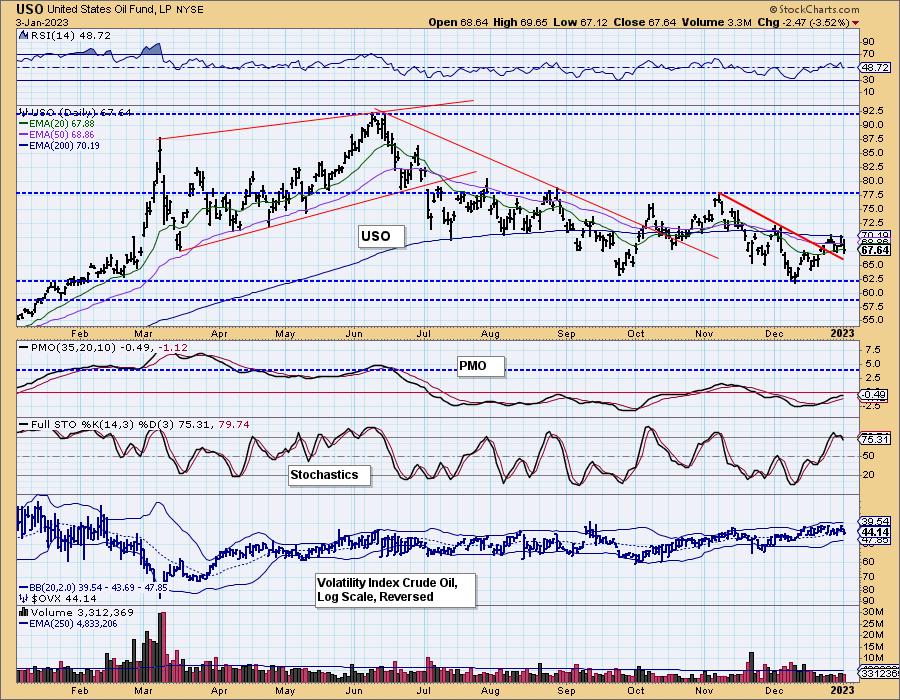Click the Open 68.64 value

coord(458,22)
